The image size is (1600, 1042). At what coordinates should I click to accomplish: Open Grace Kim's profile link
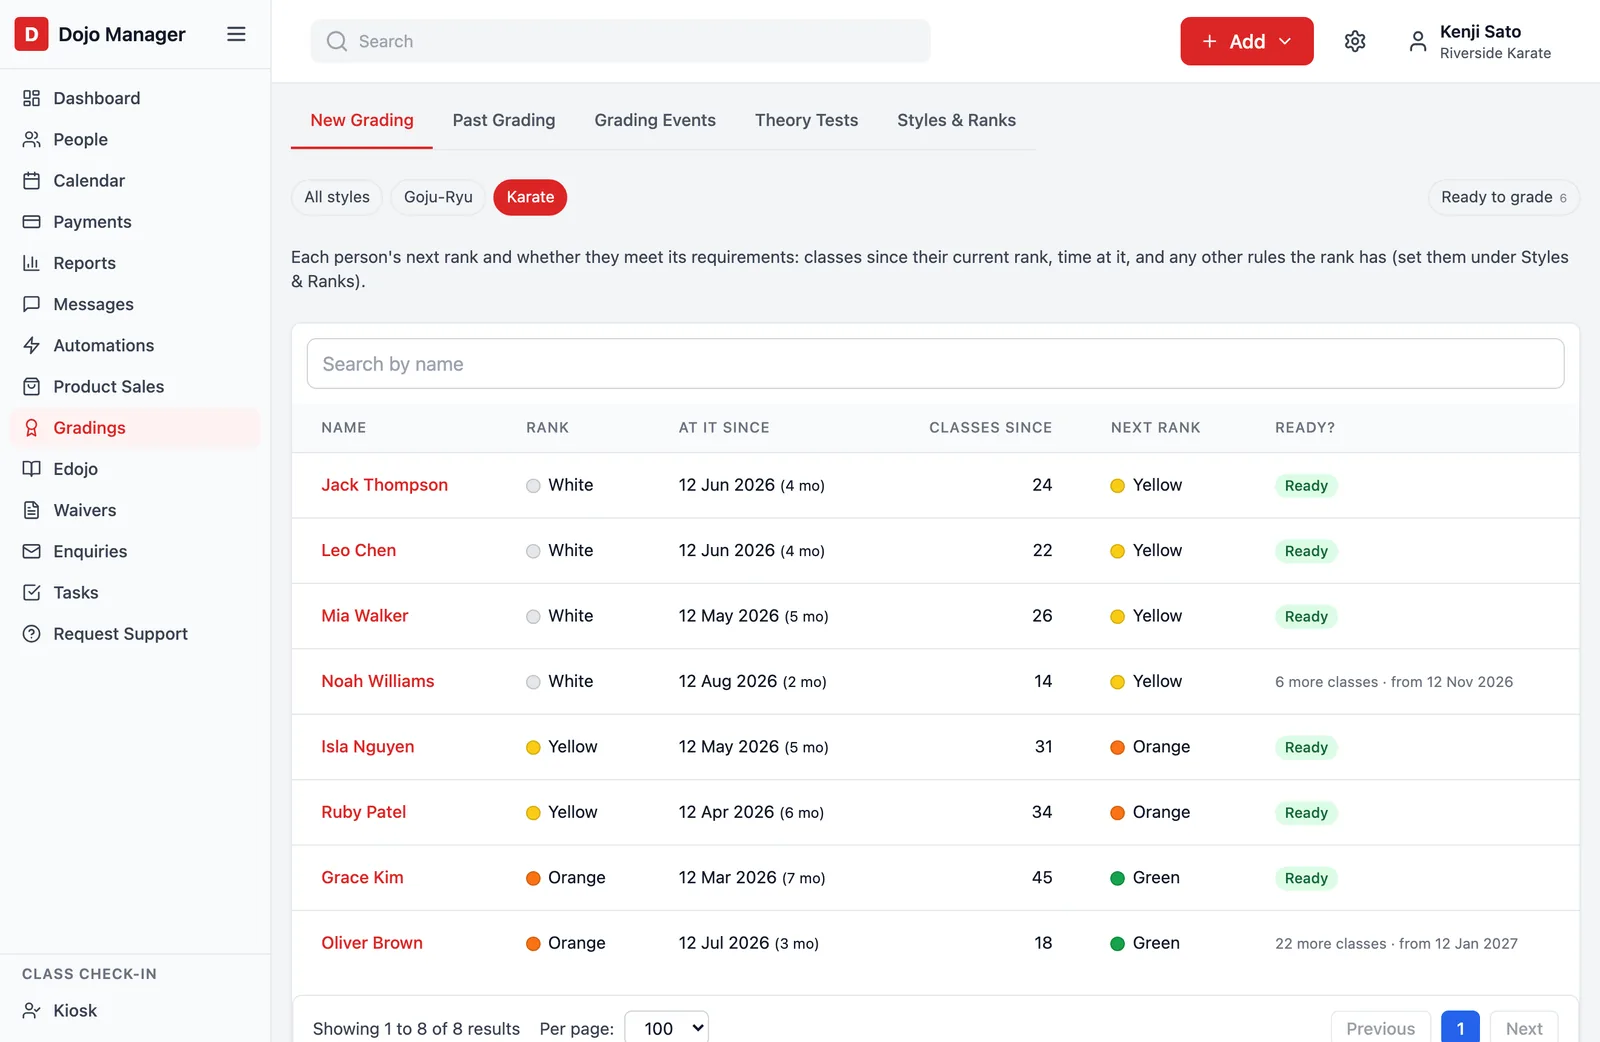click(x=362, y=877)
